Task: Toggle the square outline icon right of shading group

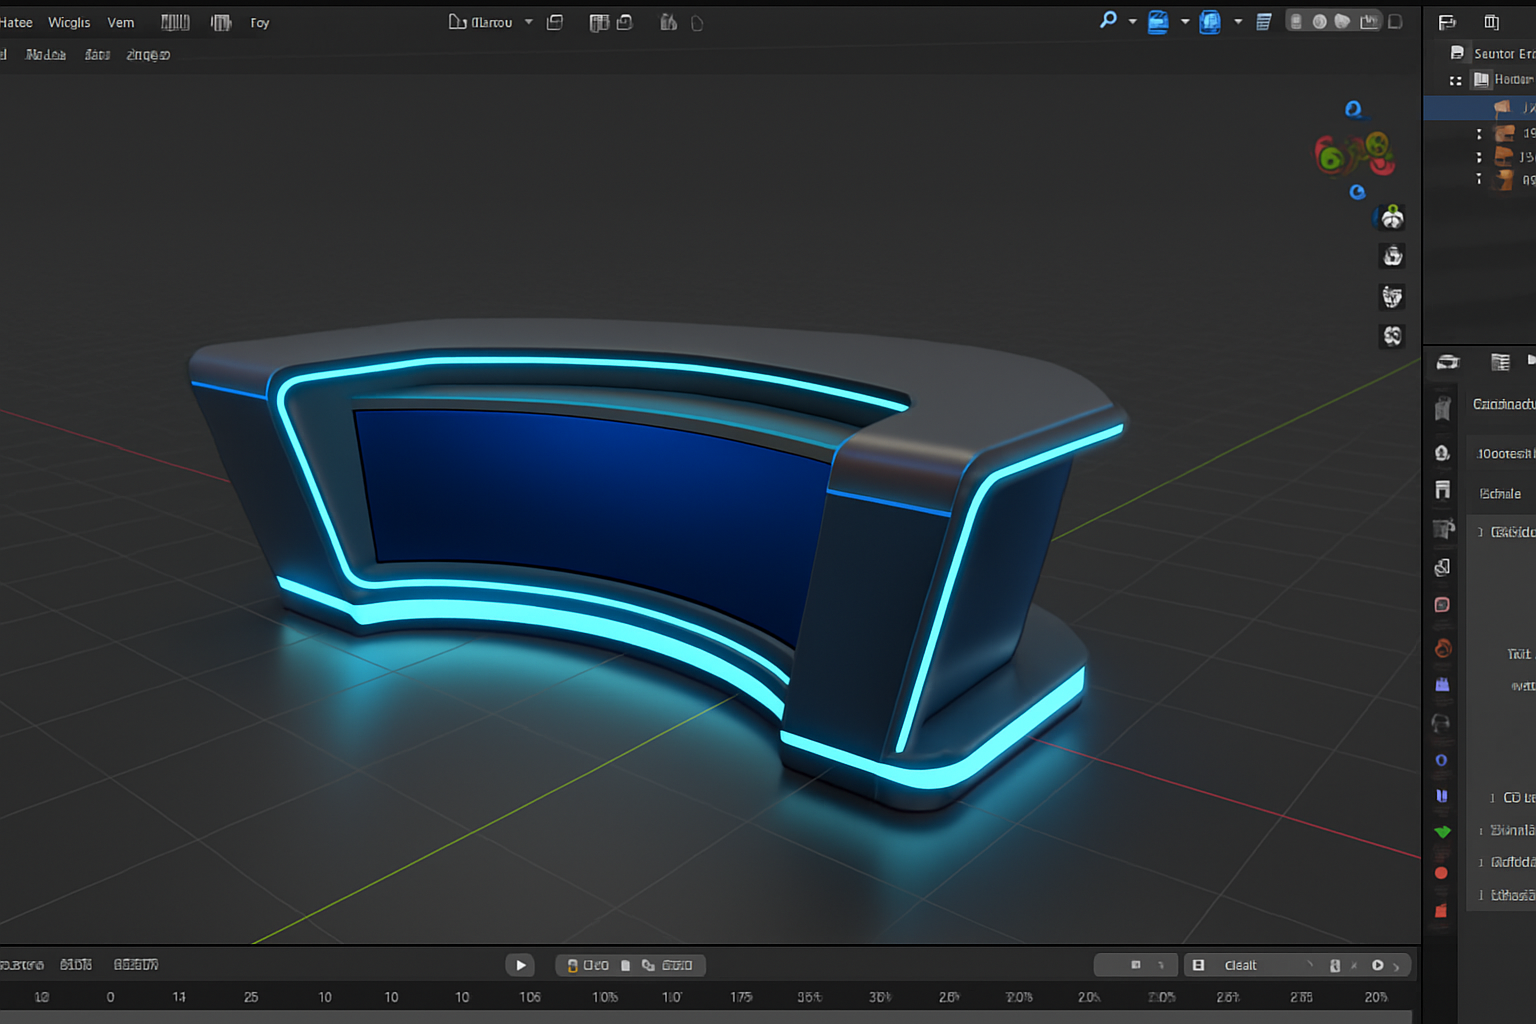Action: coord(1396,21)
